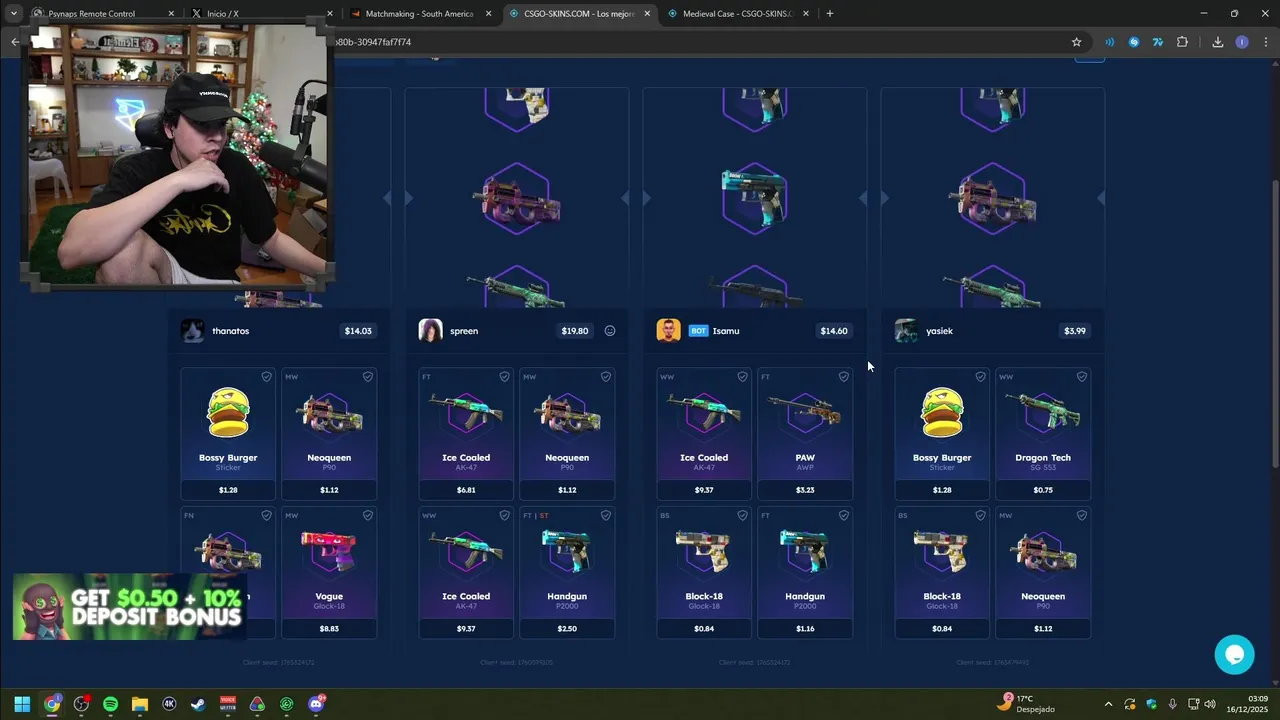Screen dimensions: 1280x720
Task: Click spreen's total value $19.80
Action: click(x=575, y=331)
